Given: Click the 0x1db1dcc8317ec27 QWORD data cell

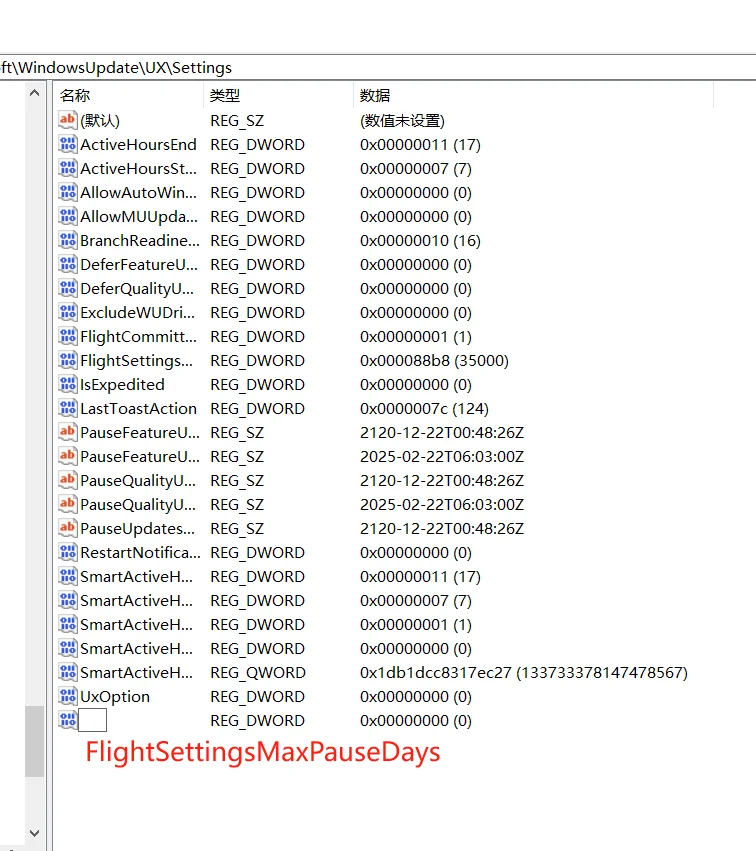Looking at the screenshot, I should pos(524,672).
